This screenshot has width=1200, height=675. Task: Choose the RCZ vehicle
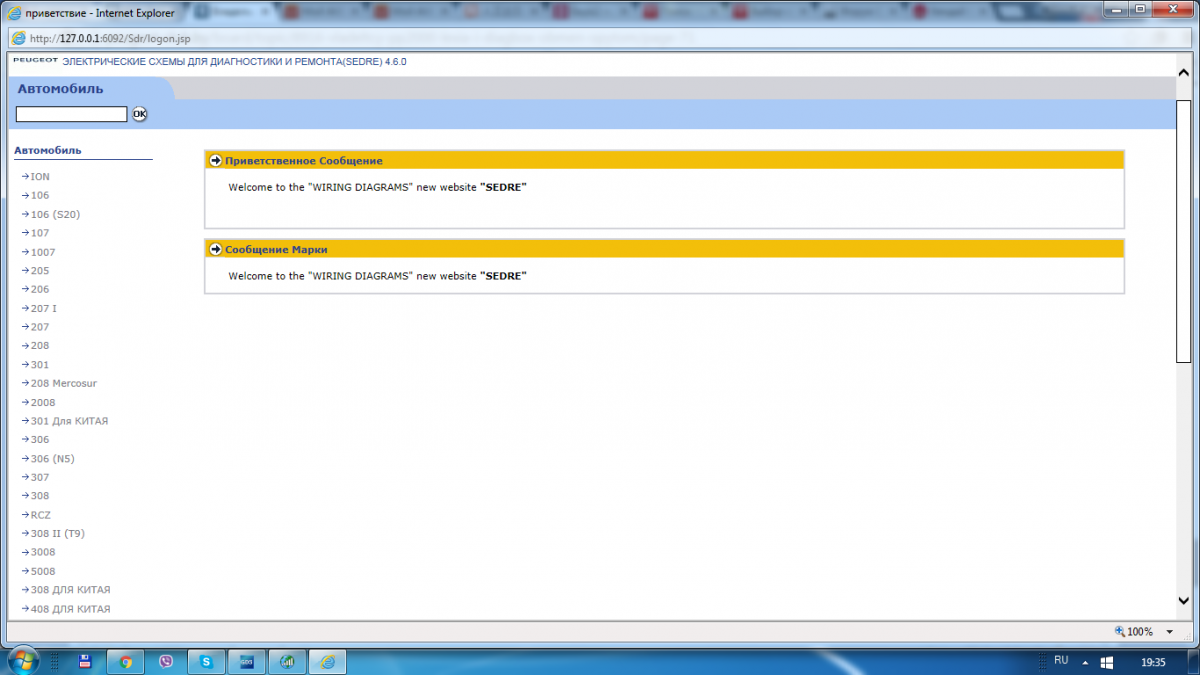point(41,515)
